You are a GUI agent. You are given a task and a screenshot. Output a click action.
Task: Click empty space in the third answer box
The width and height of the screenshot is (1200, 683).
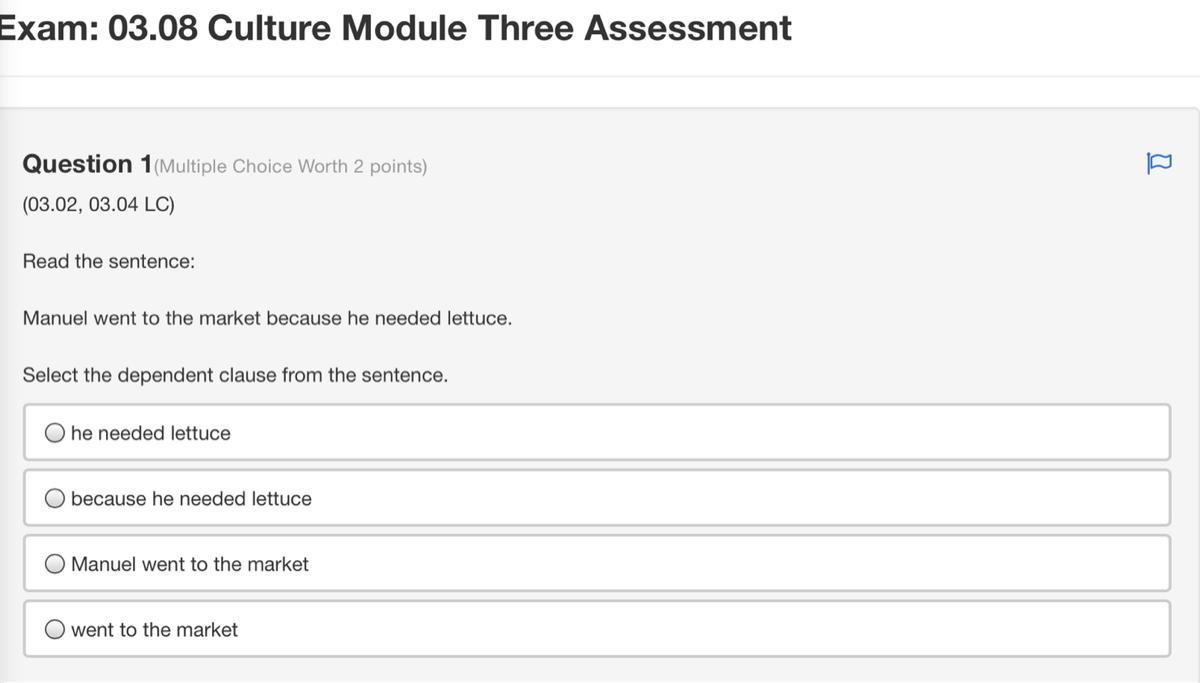click(x=700, y=564)
